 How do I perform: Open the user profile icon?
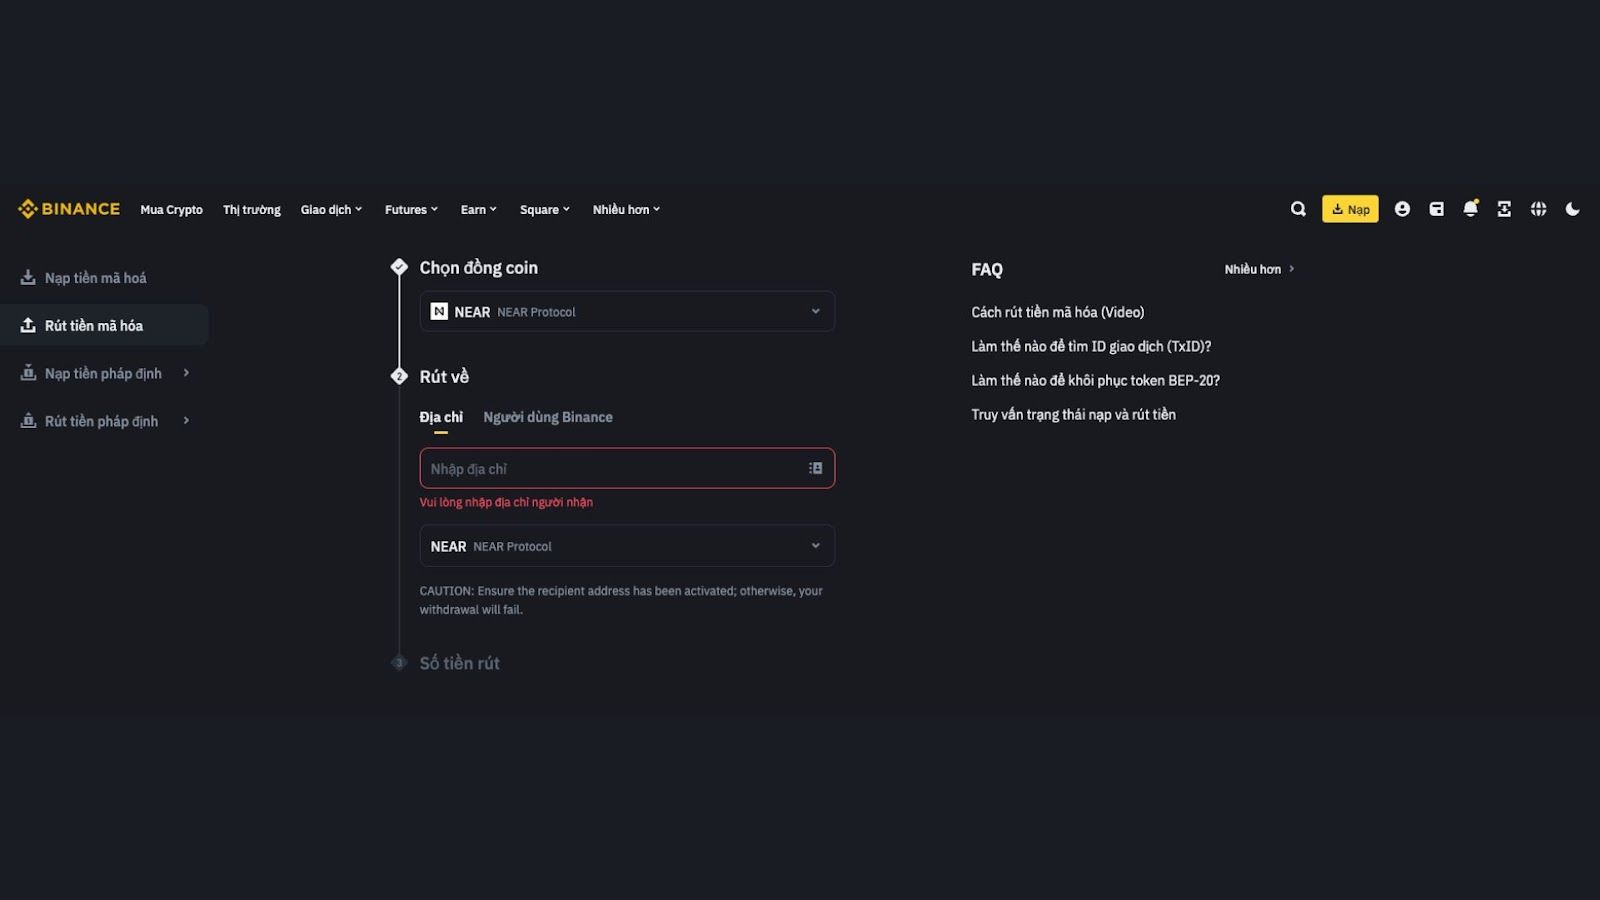[x=1402, y=209]
